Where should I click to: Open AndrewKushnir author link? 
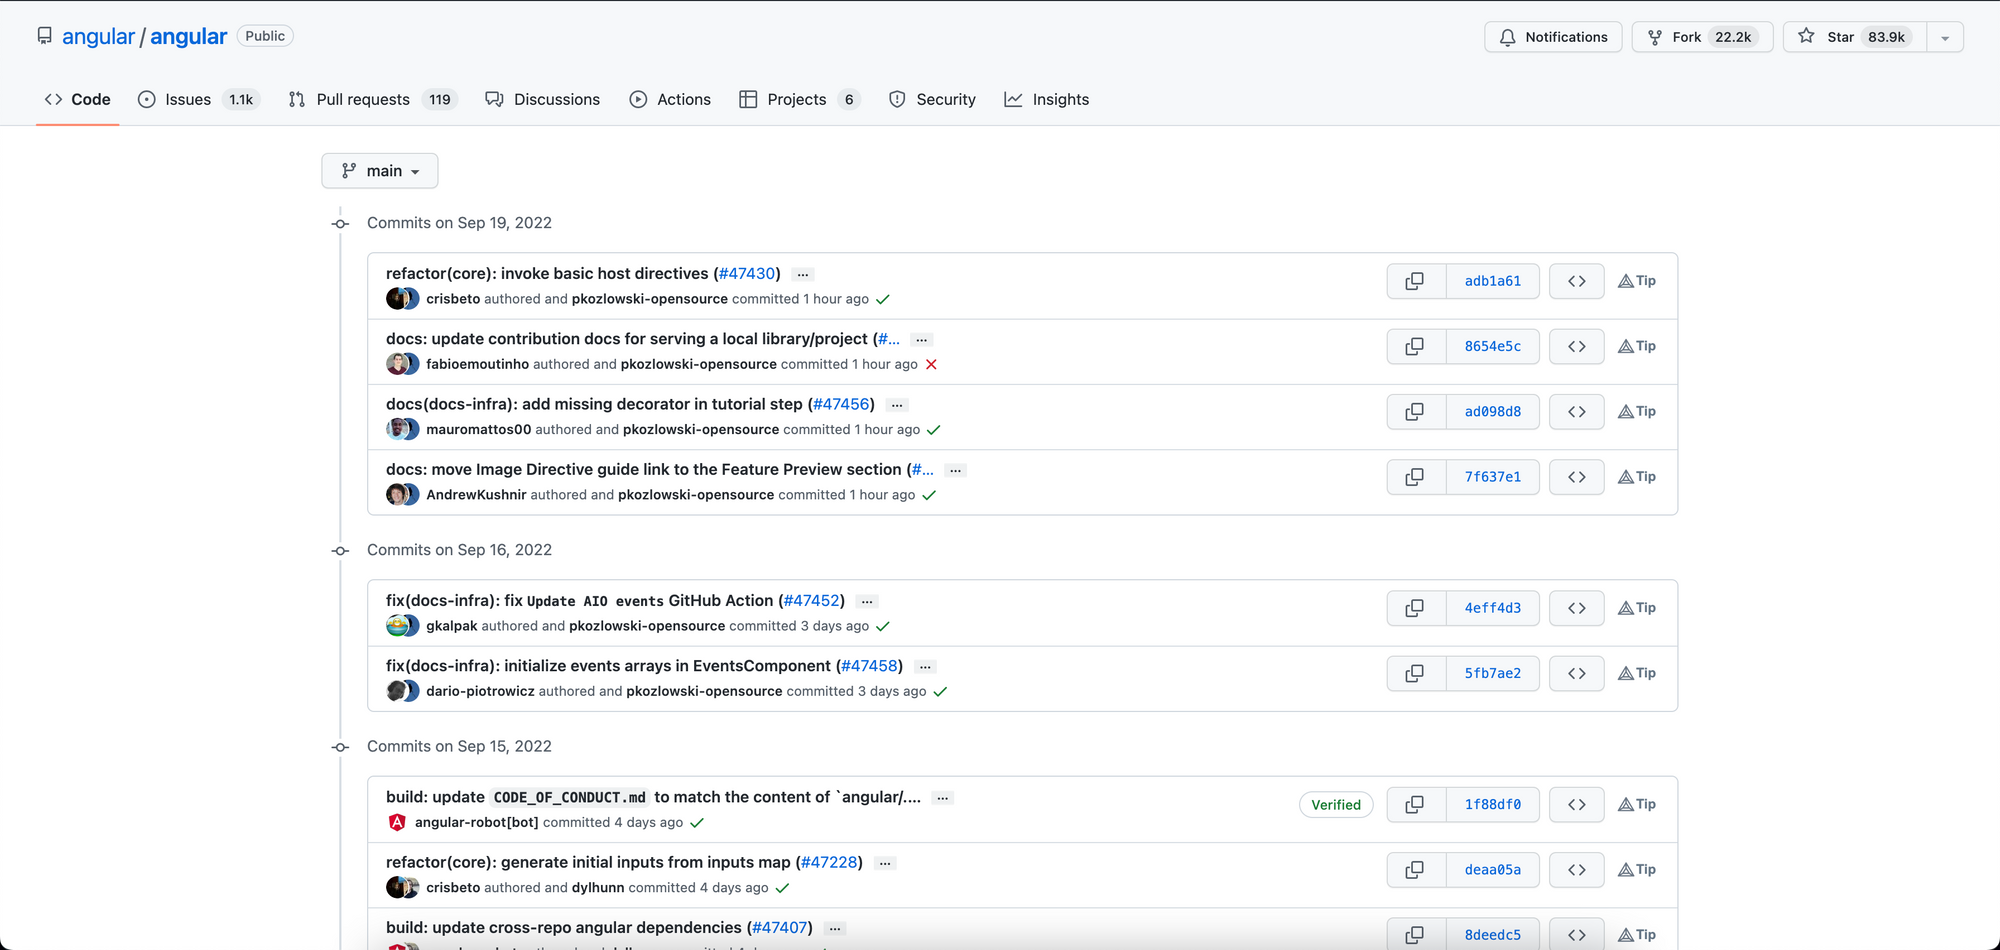[x=476, y=495]
